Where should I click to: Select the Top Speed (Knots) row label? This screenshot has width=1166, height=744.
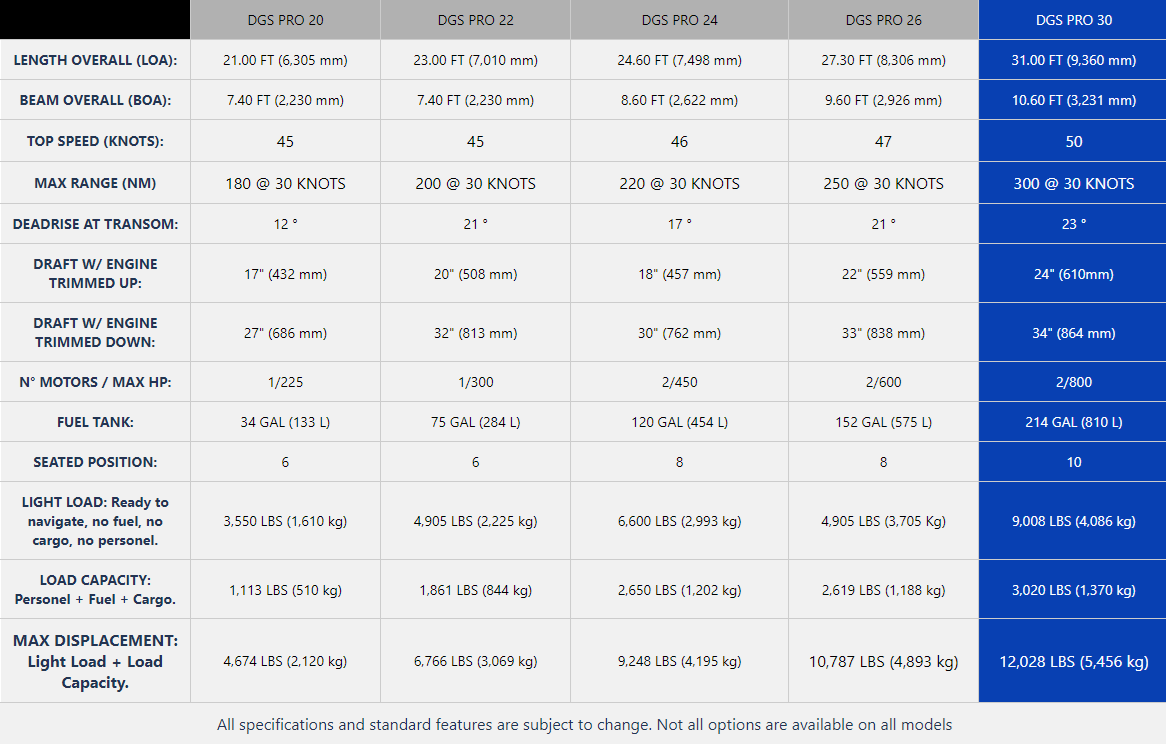(95, 141)
